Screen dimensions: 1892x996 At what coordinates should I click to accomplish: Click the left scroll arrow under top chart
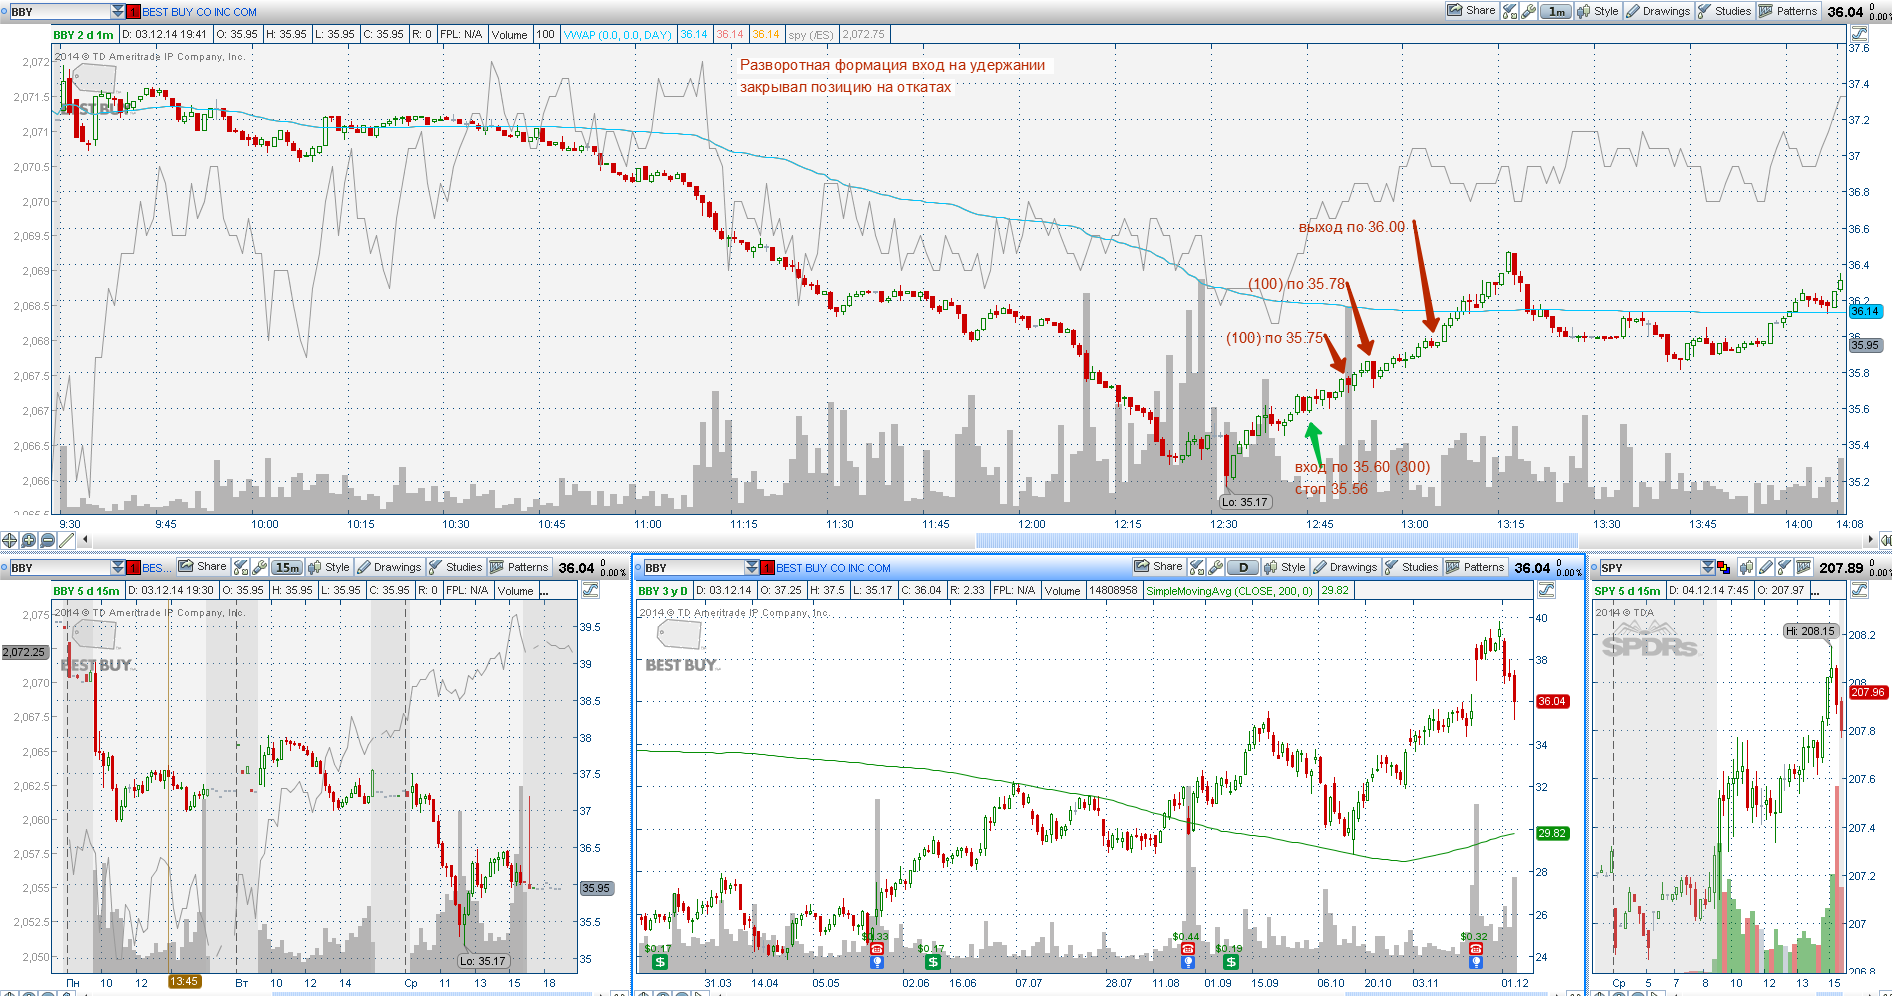(x=85, y=540)
